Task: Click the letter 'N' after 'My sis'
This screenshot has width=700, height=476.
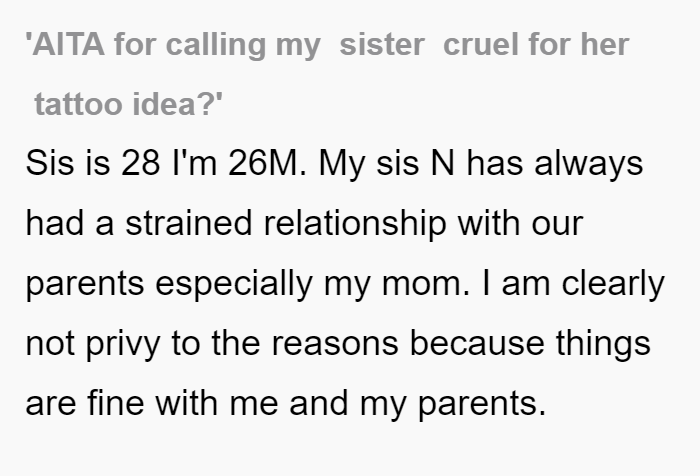Action: (442, 163)
